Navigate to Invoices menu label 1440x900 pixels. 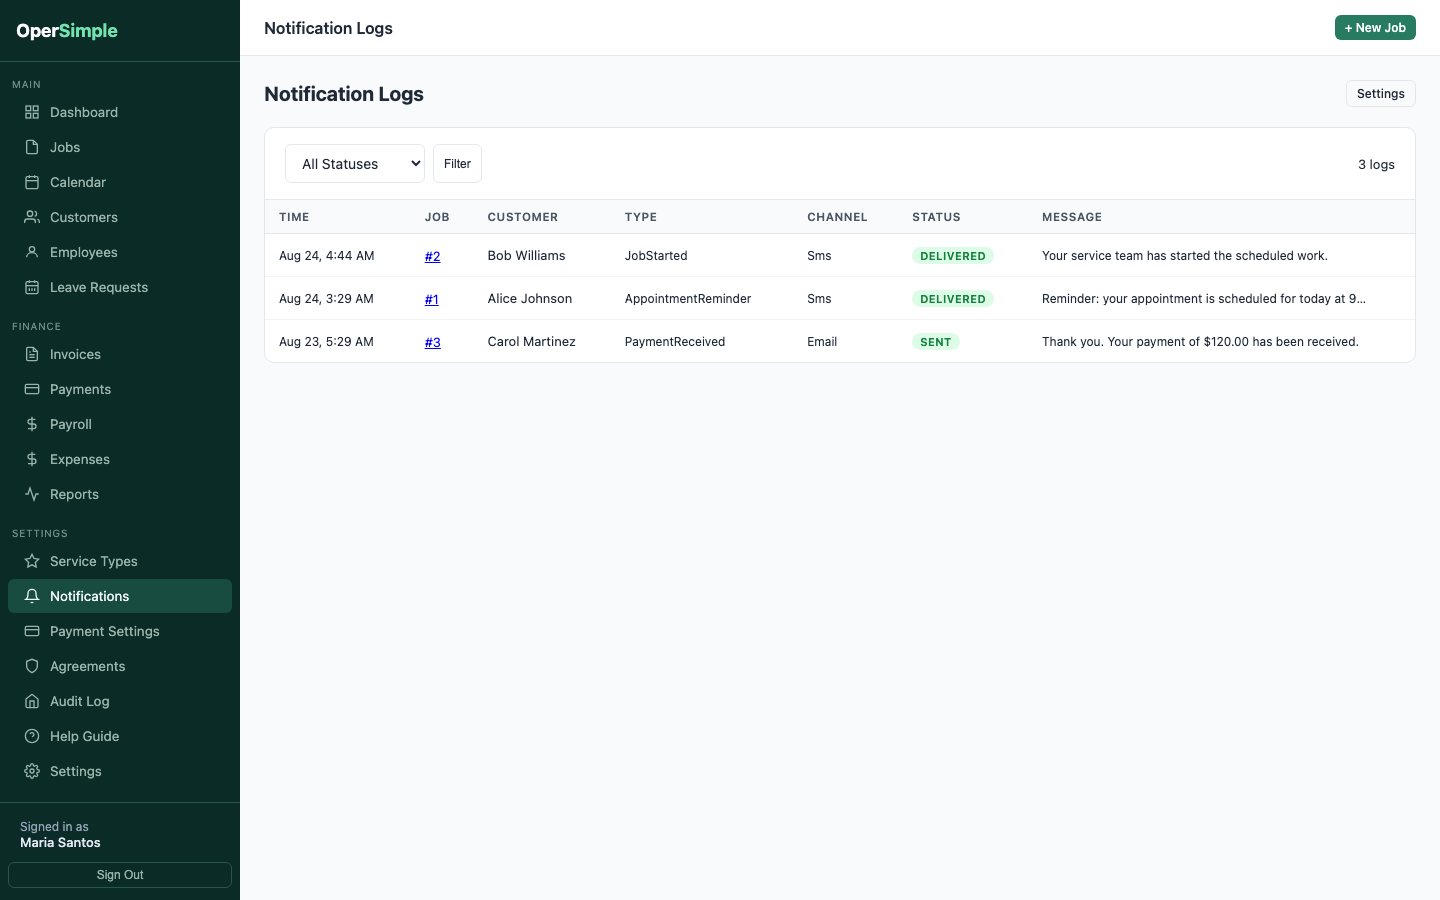tap(75, 354)
